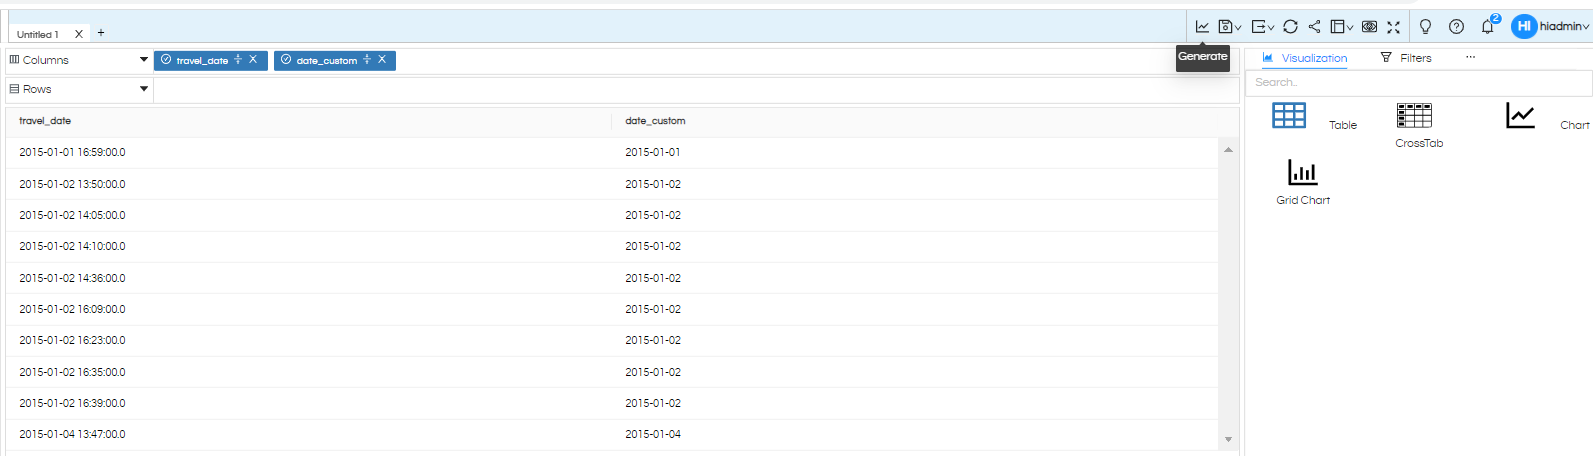Click cell 2015-01-02 14:05:00.0
The width and height of the screenshot is (1593, 456).
coord(72,216)
